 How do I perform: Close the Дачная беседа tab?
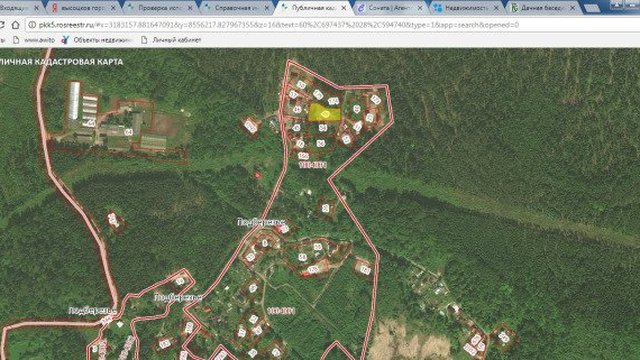(x=573, y=8)
